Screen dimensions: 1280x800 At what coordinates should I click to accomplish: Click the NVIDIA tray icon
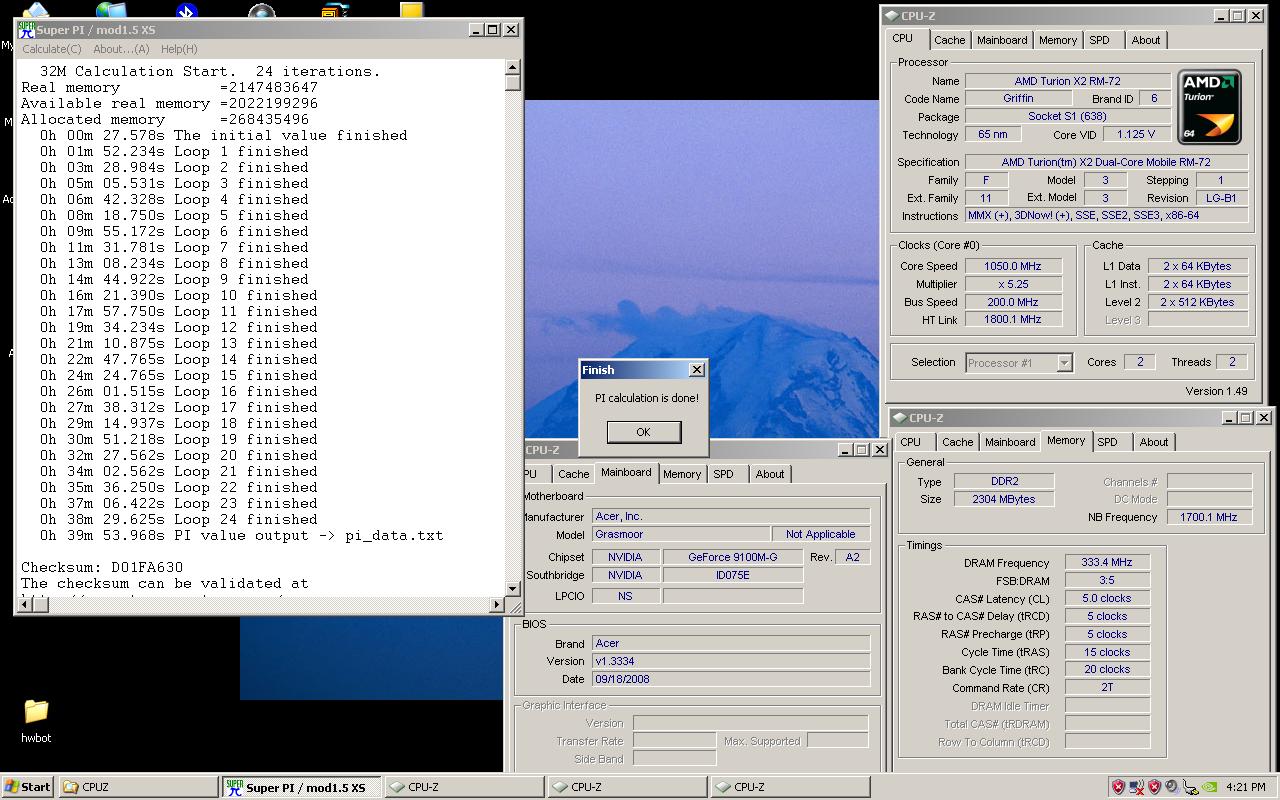[x=1209, y=787]
